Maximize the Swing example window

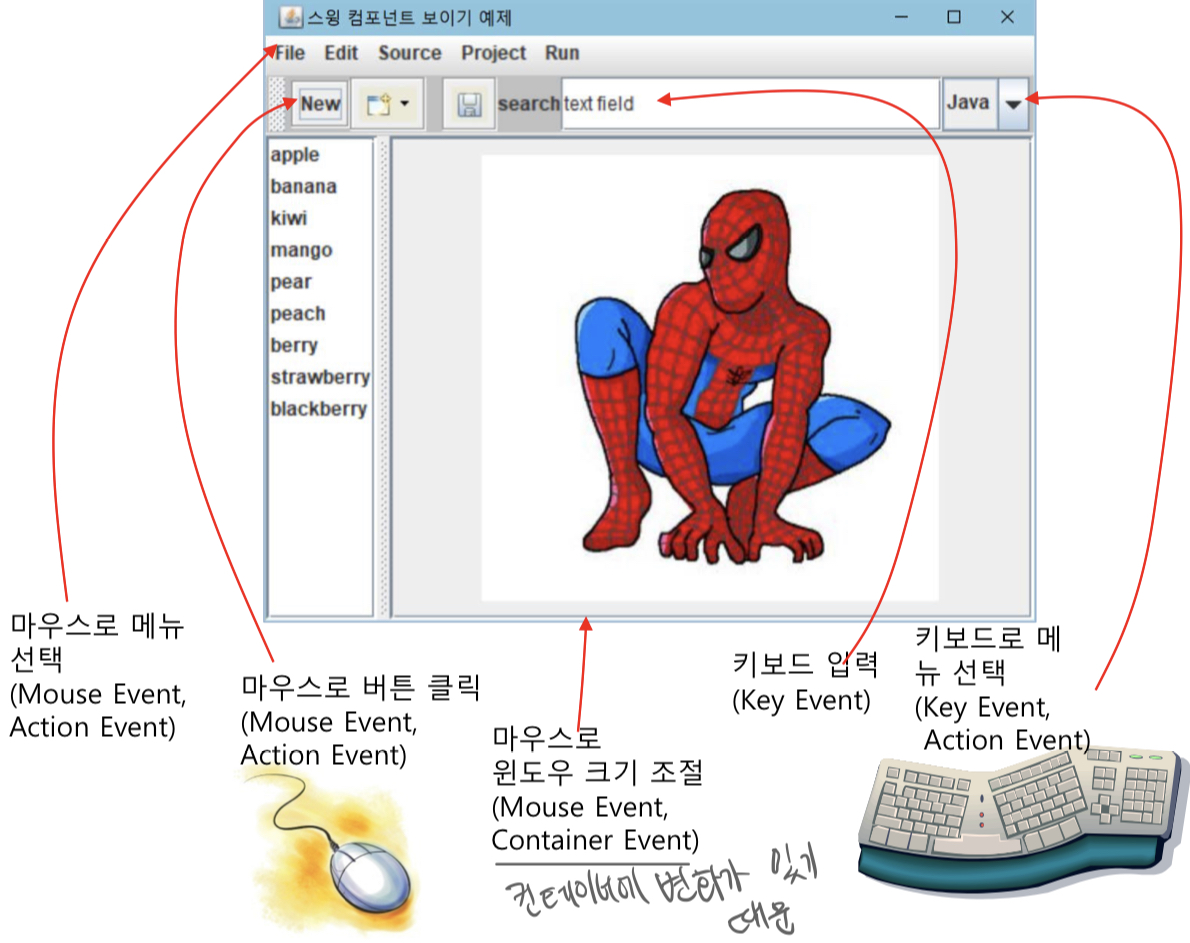coord(954,17)
